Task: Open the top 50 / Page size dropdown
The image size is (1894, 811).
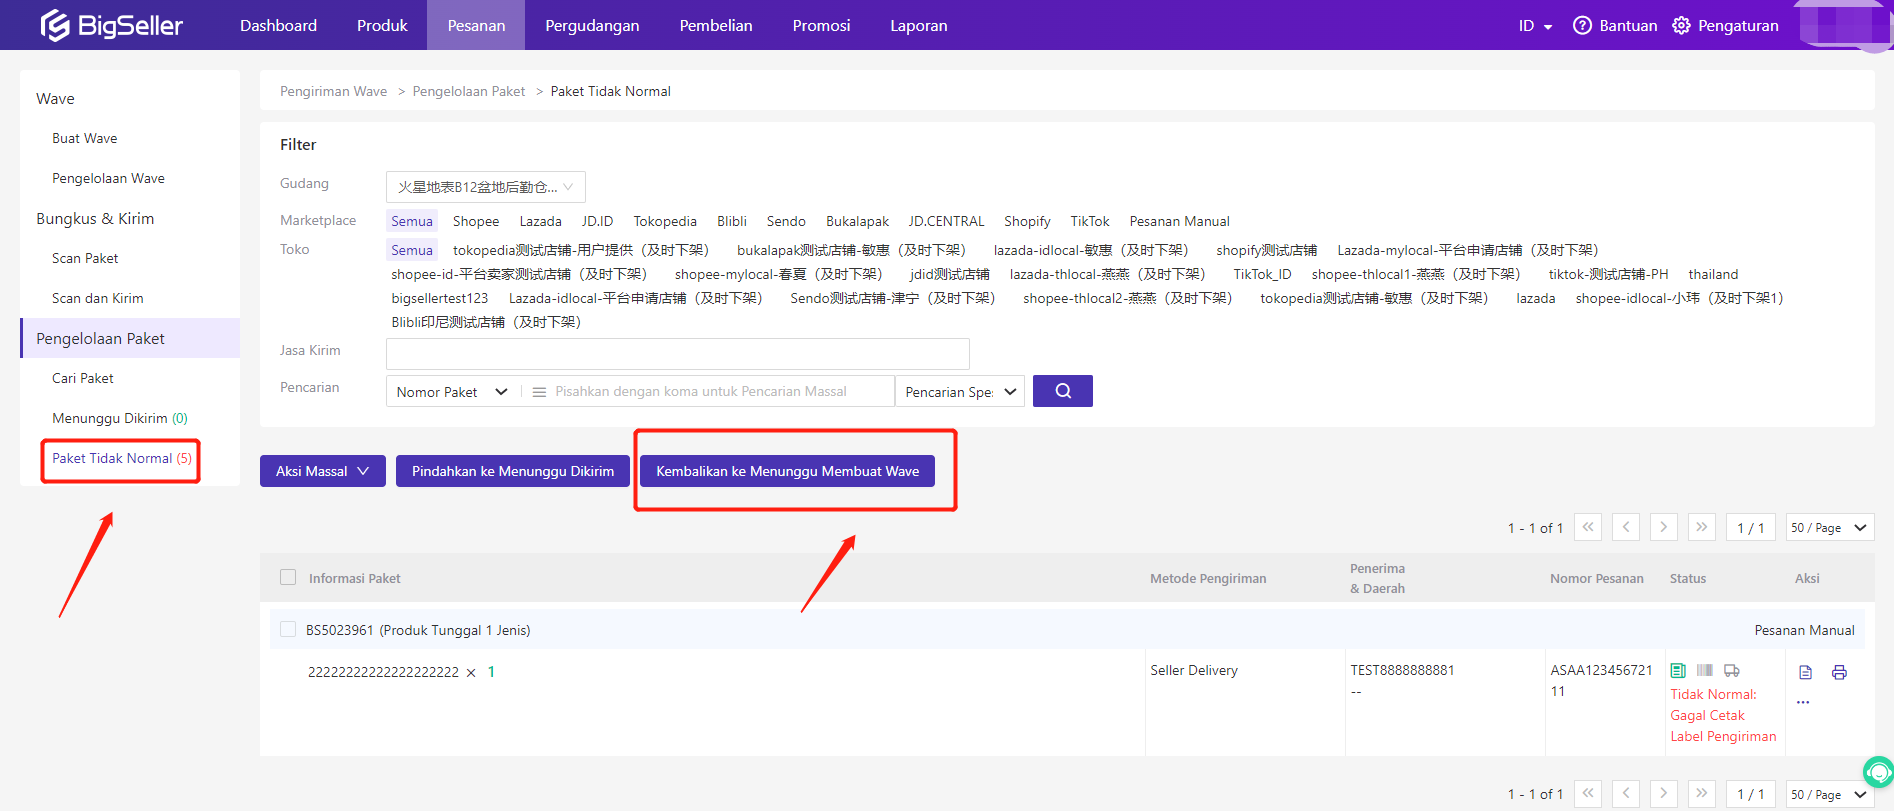Action: [1830, 527]
